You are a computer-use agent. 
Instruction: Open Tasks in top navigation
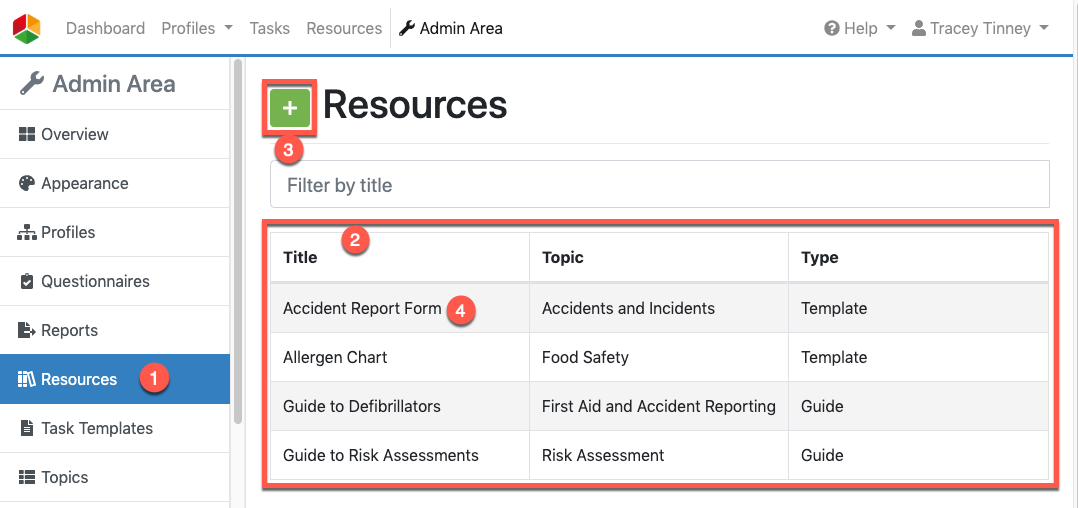tap(270, 28)
